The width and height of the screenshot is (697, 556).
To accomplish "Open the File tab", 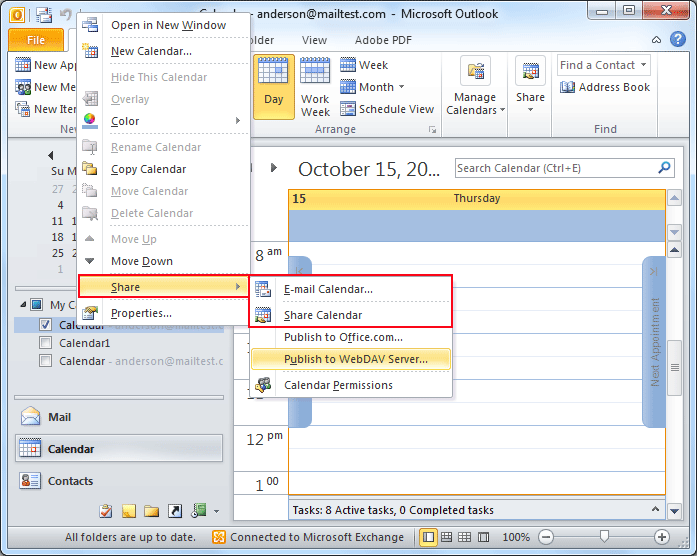I will [36, 40].
